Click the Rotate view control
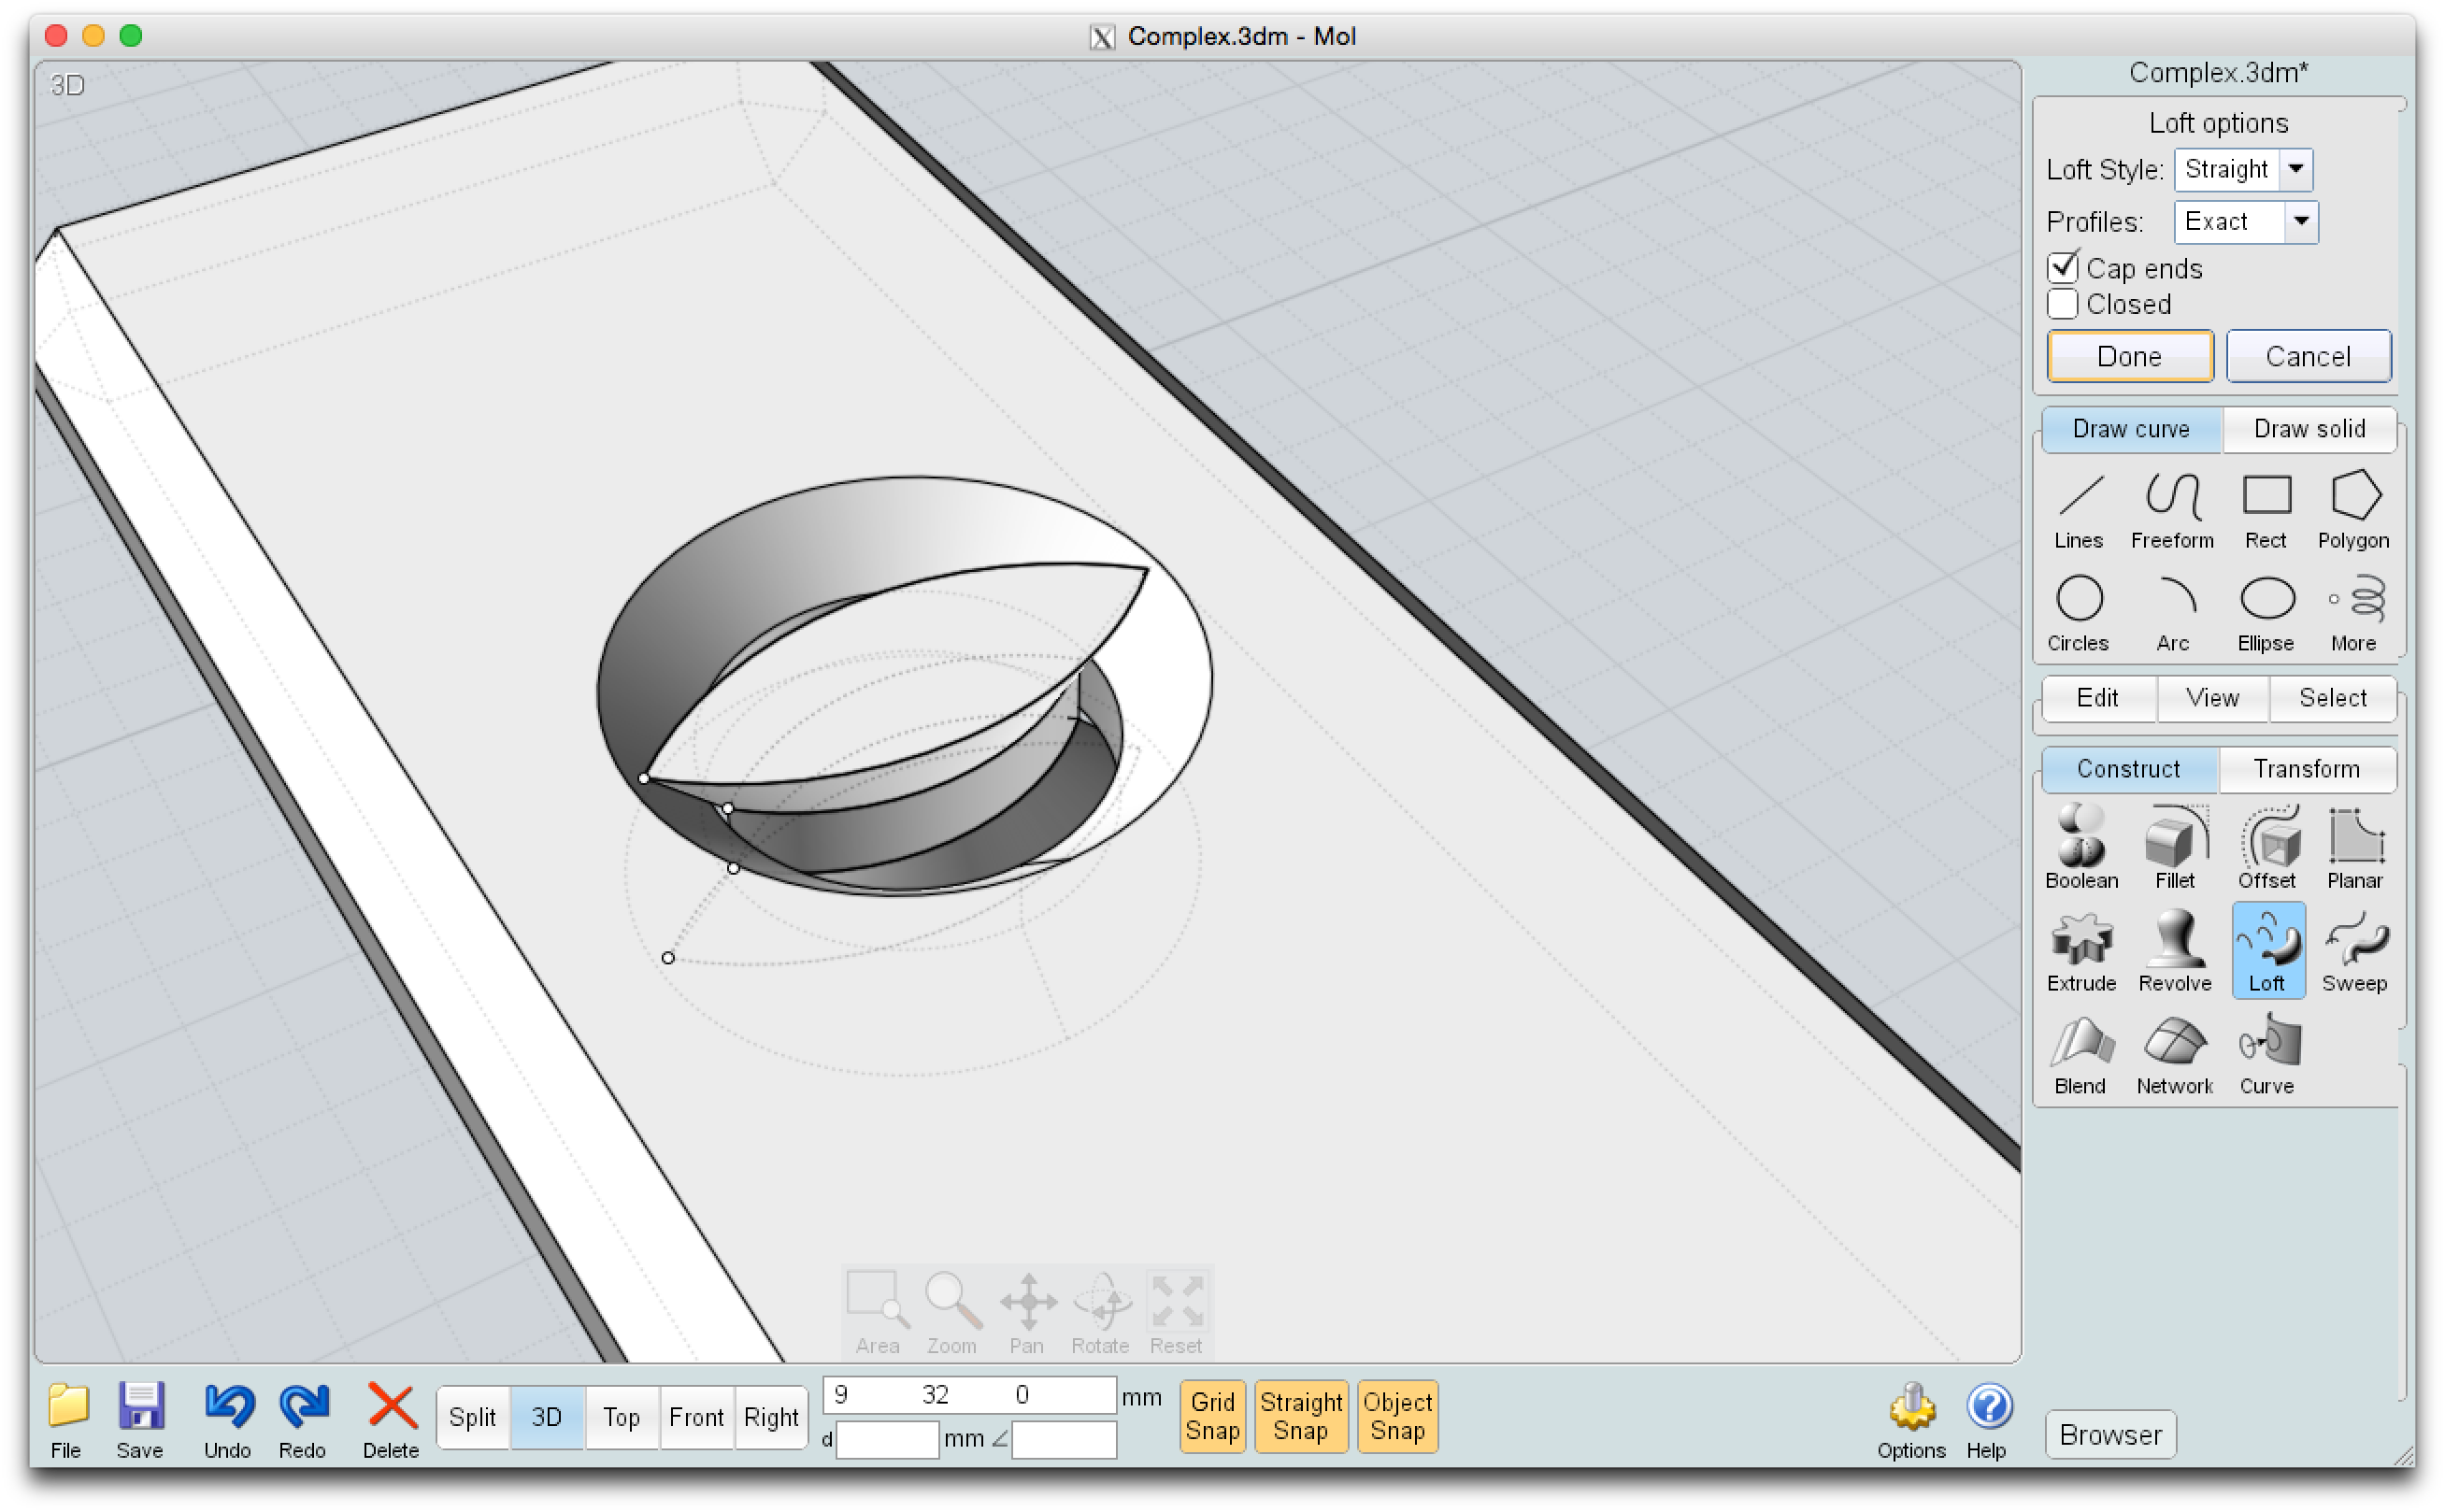The height and width of the screenshot is (1512, 2445). point(1100,1313)
